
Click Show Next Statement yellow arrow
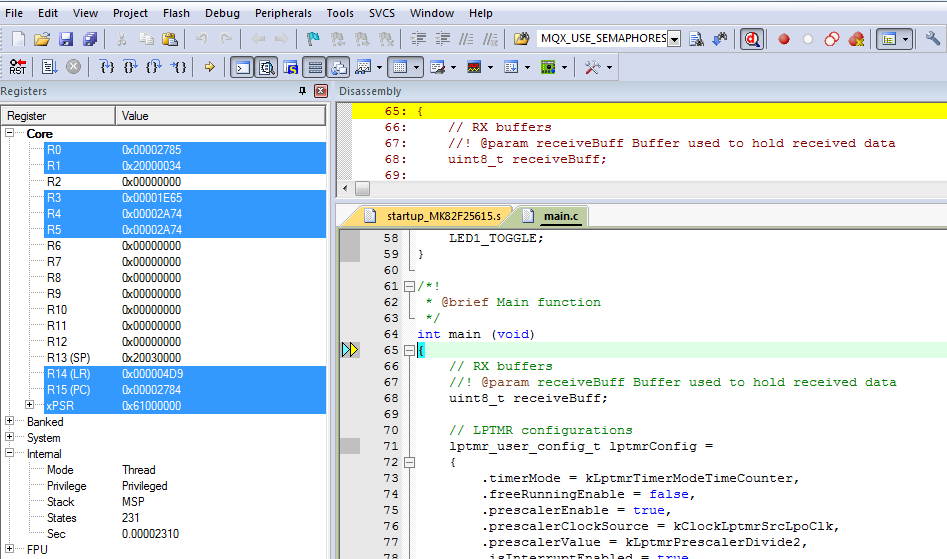click(209, 67)
